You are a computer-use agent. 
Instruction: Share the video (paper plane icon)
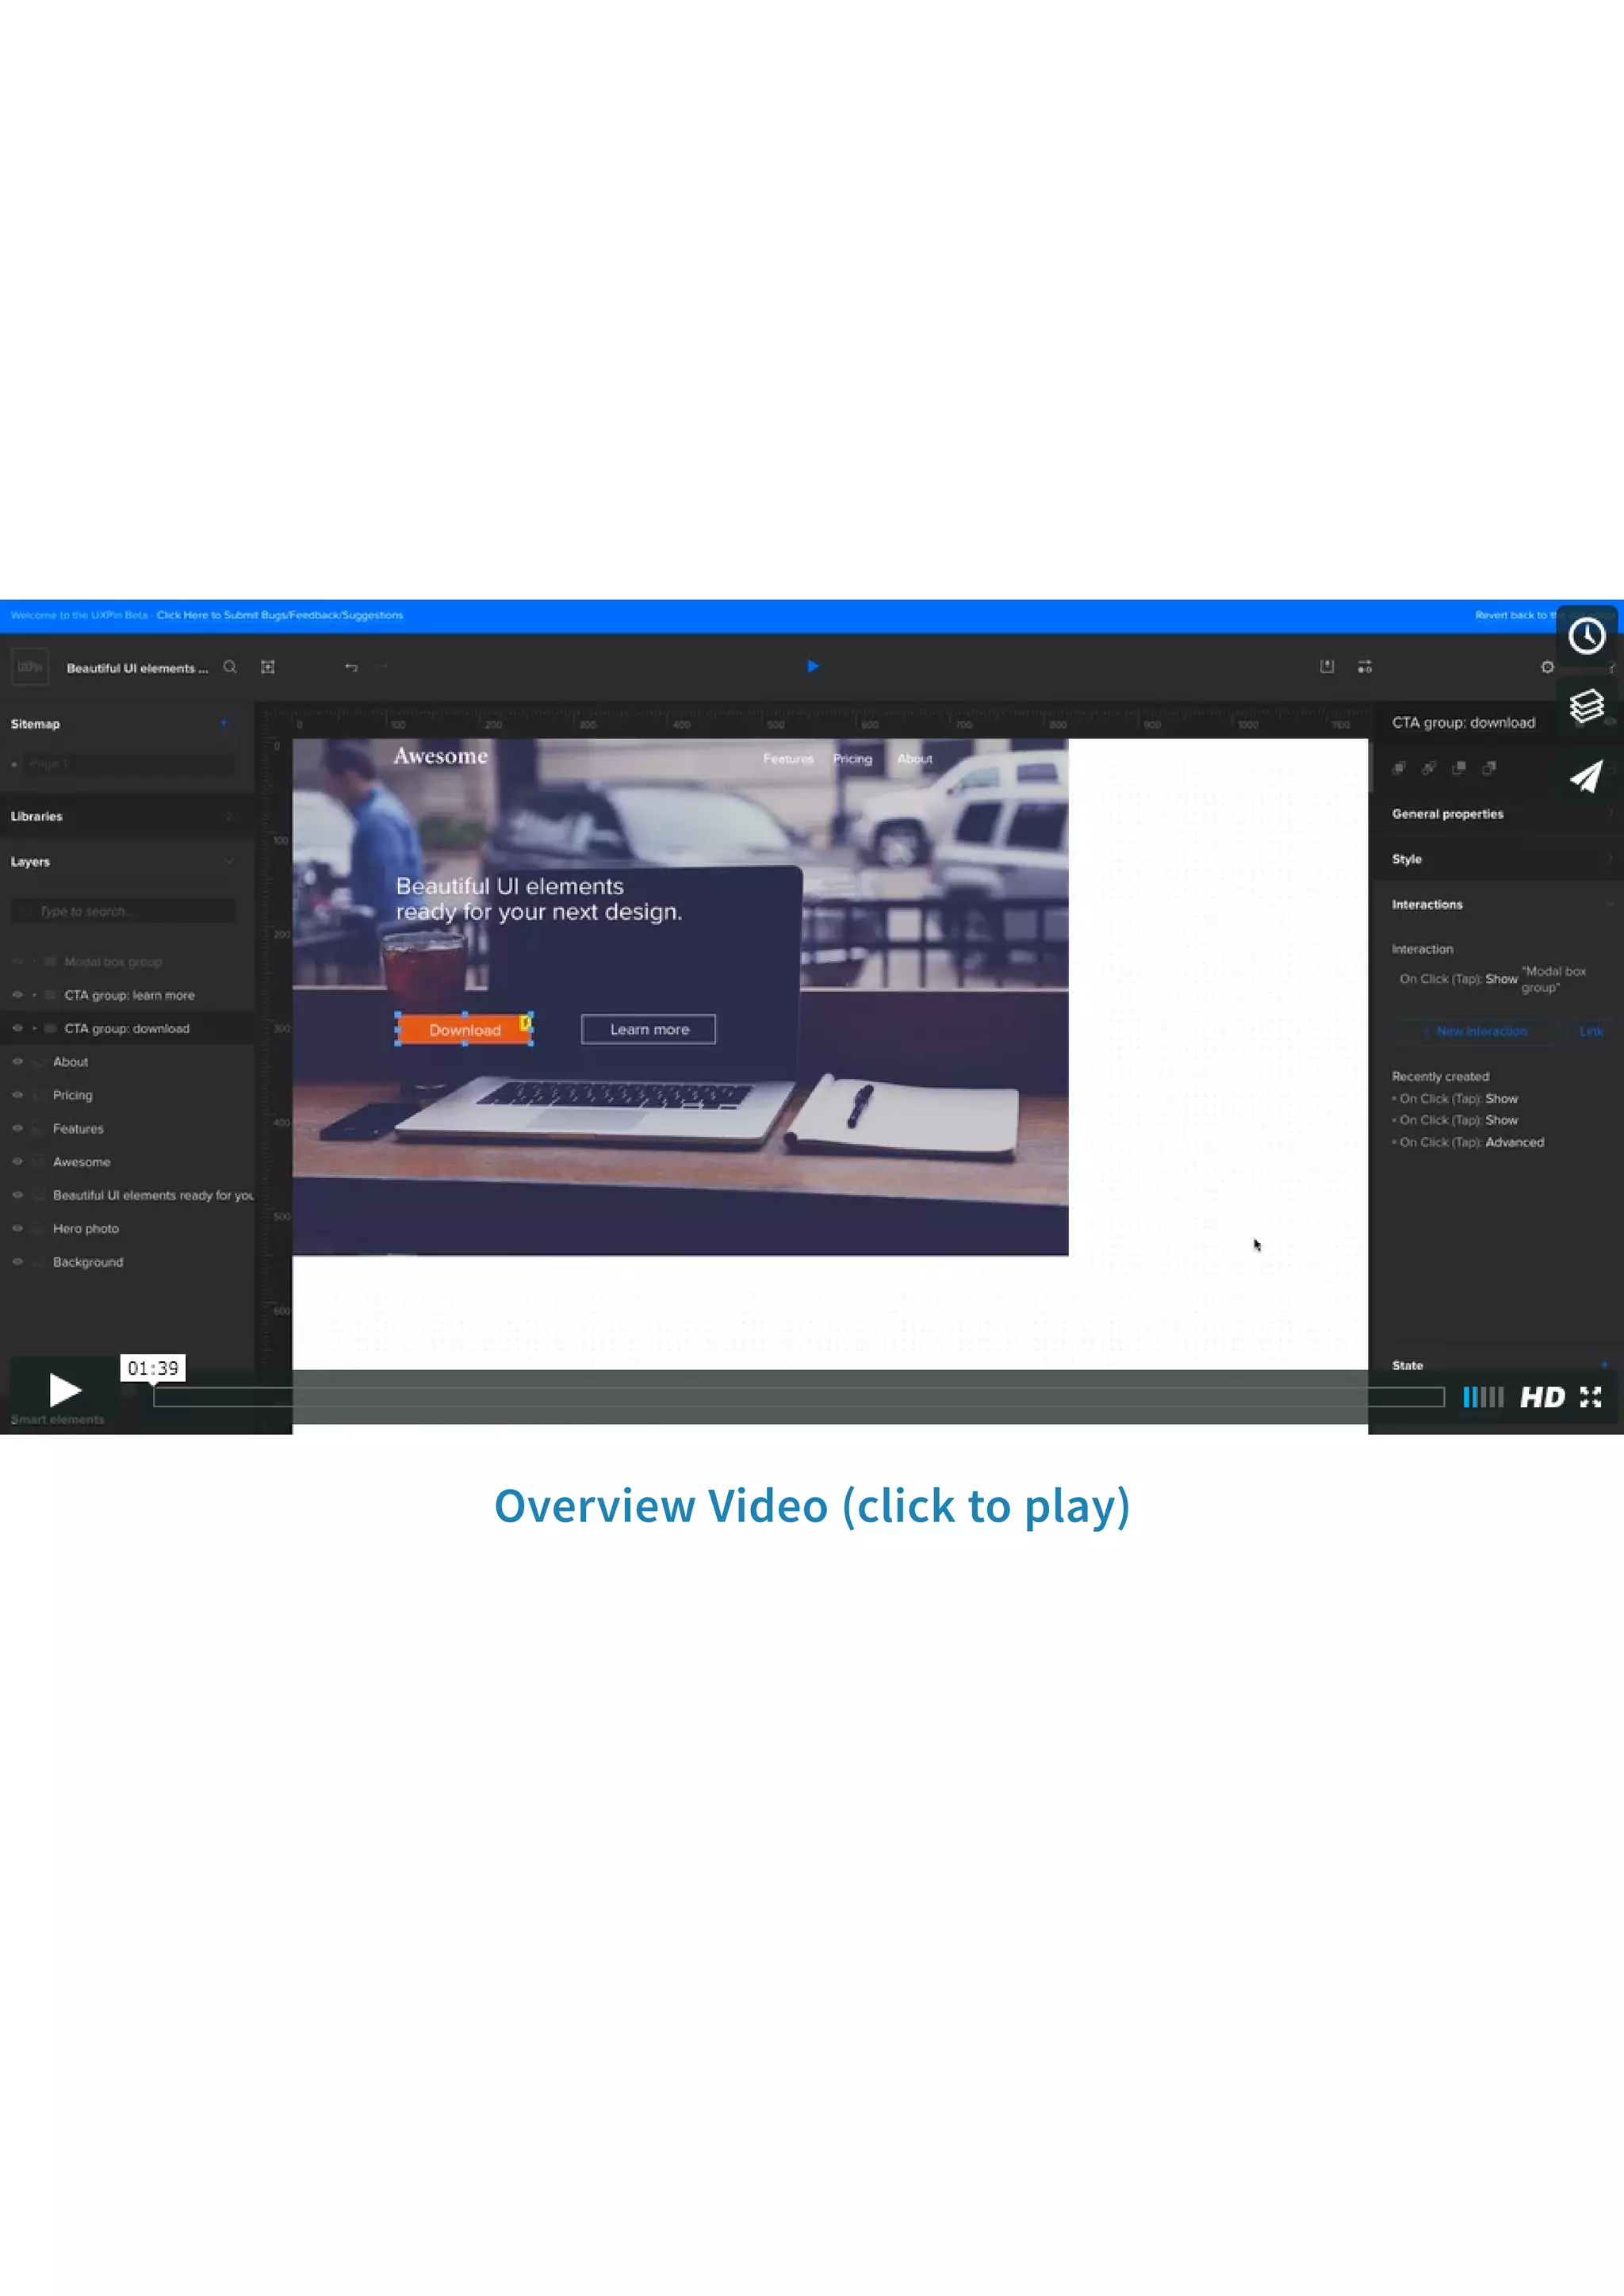tap(1586, 776)
